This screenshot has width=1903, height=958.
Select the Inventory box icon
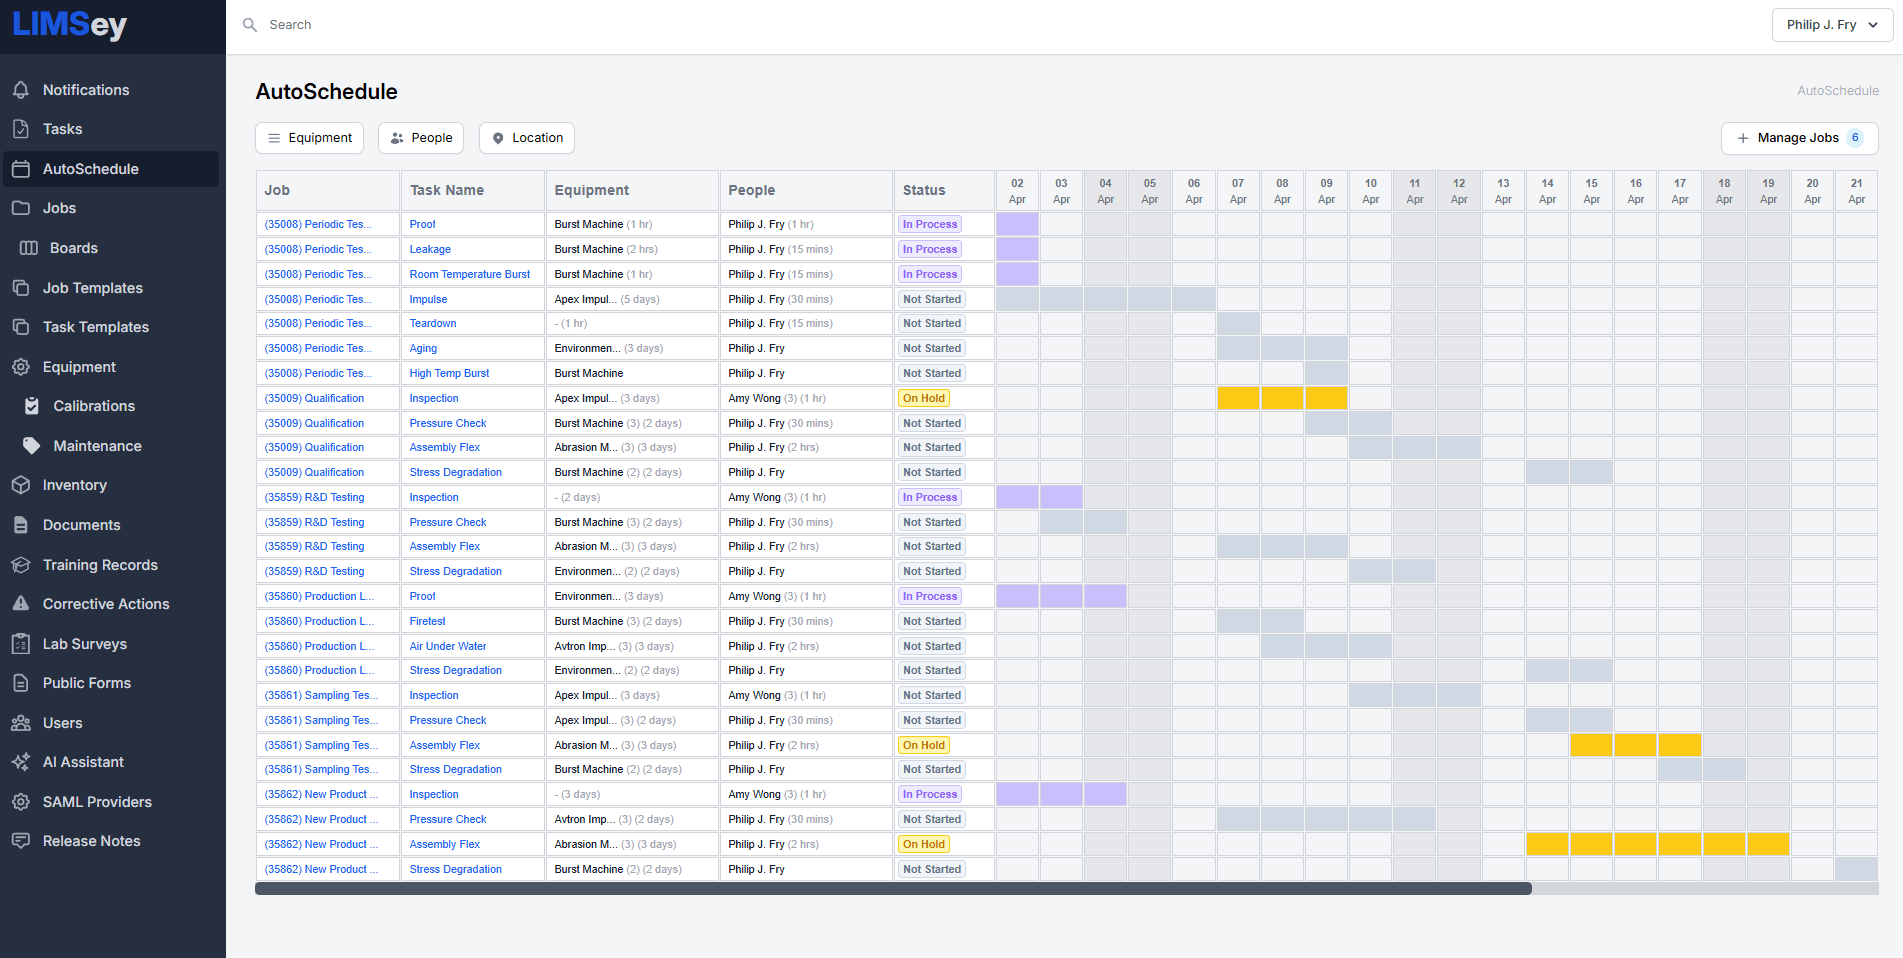pyautogui.click(x=21, y=485)
